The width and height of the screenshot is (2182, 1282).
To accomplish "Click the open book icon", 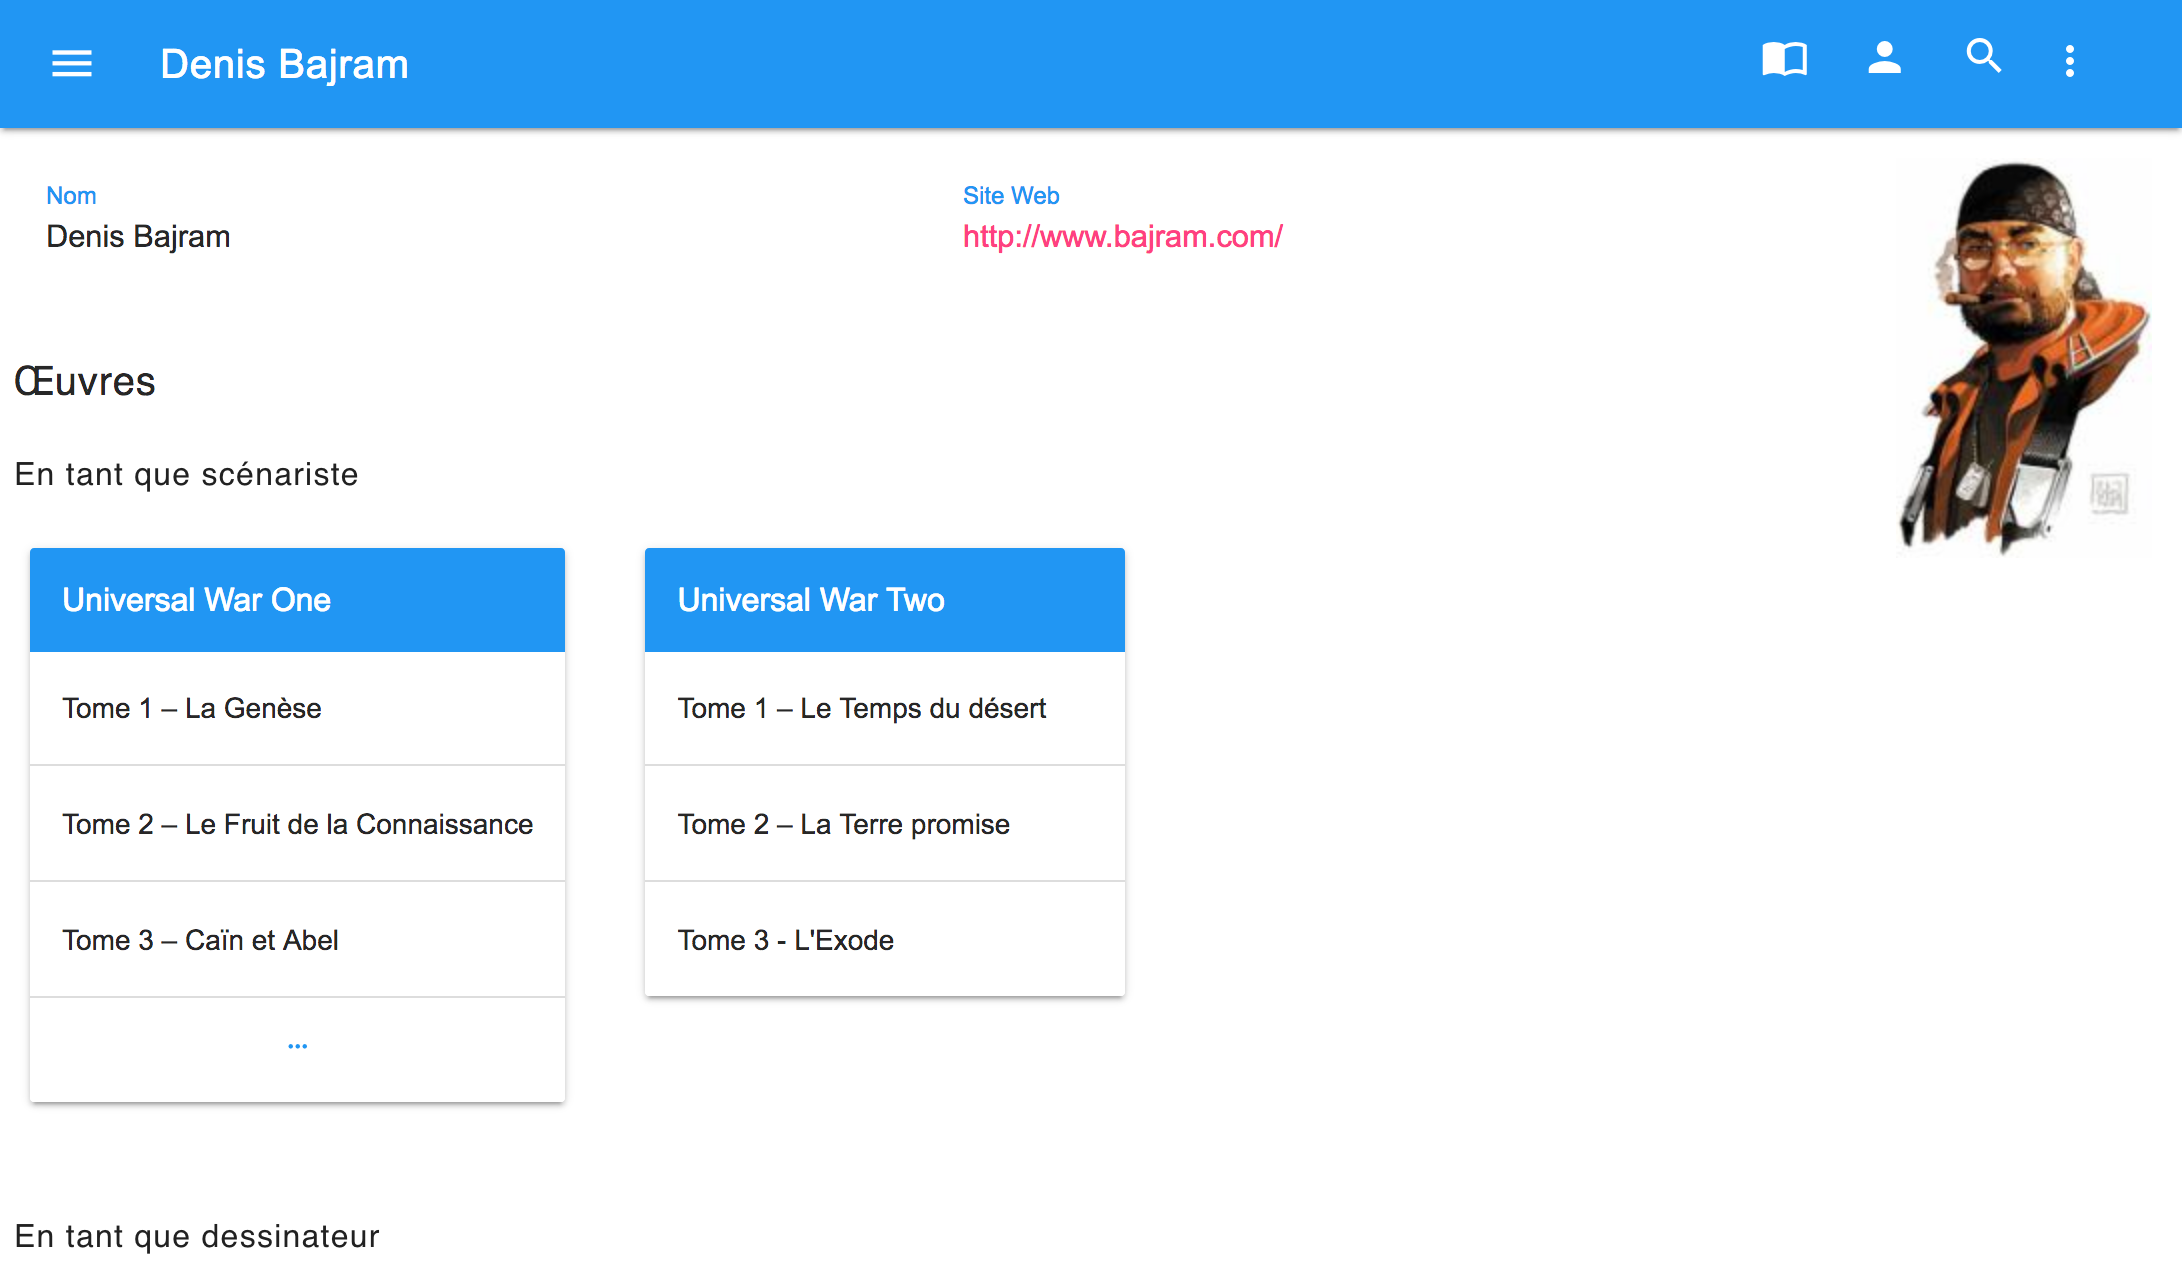I will click(x=1784, y=60).
